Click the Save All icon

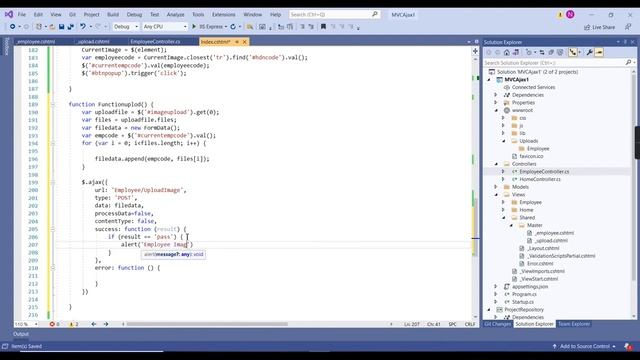tap(70, 27)
